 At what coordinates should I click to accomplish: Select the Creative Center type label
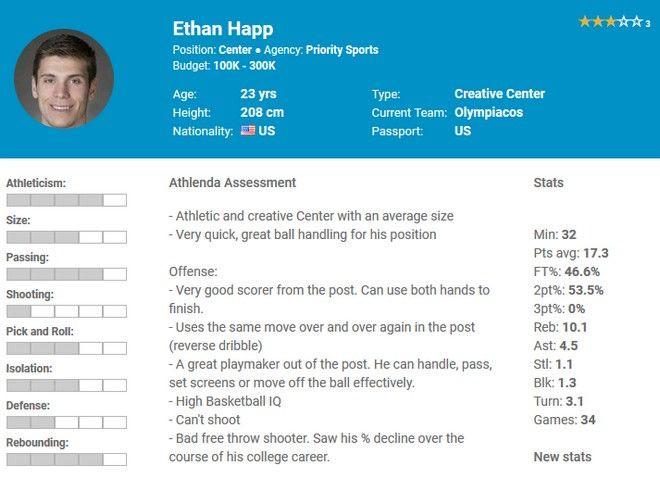499,94
